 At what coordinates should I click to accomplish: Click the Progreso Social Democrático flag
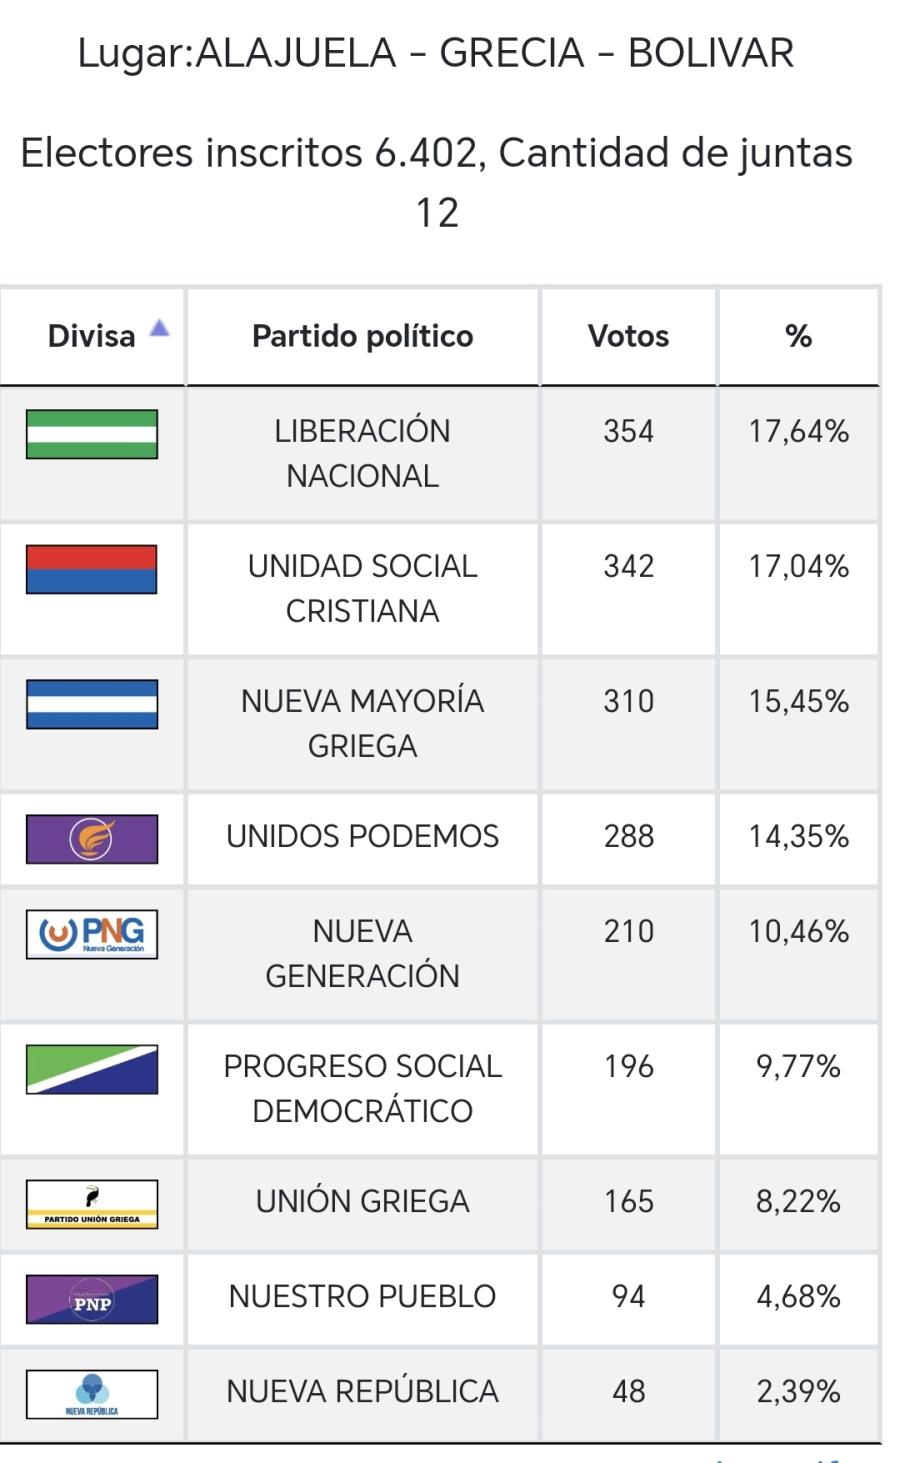[92, 1068]
